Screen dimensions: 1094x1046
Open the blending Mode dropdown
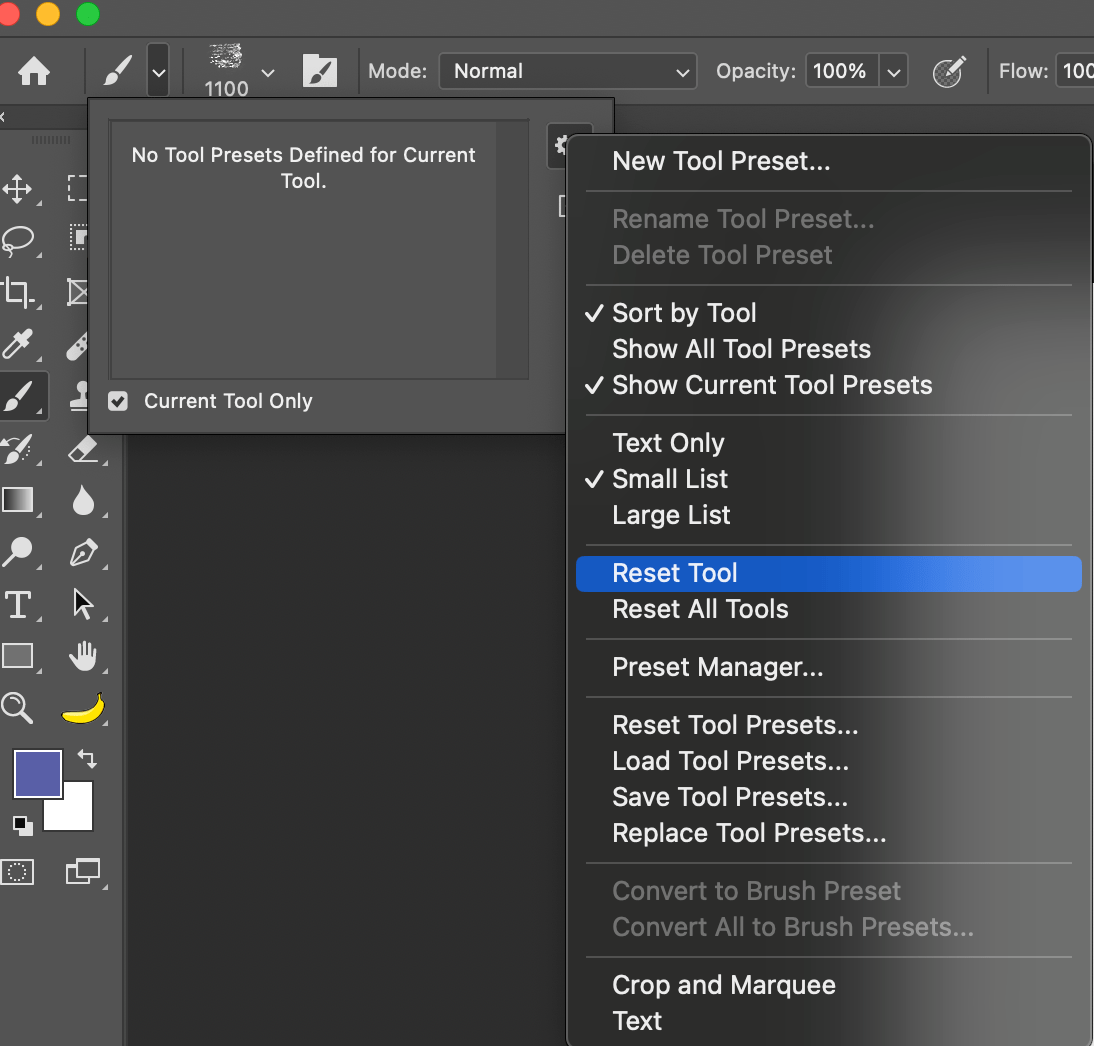[567, 71]
